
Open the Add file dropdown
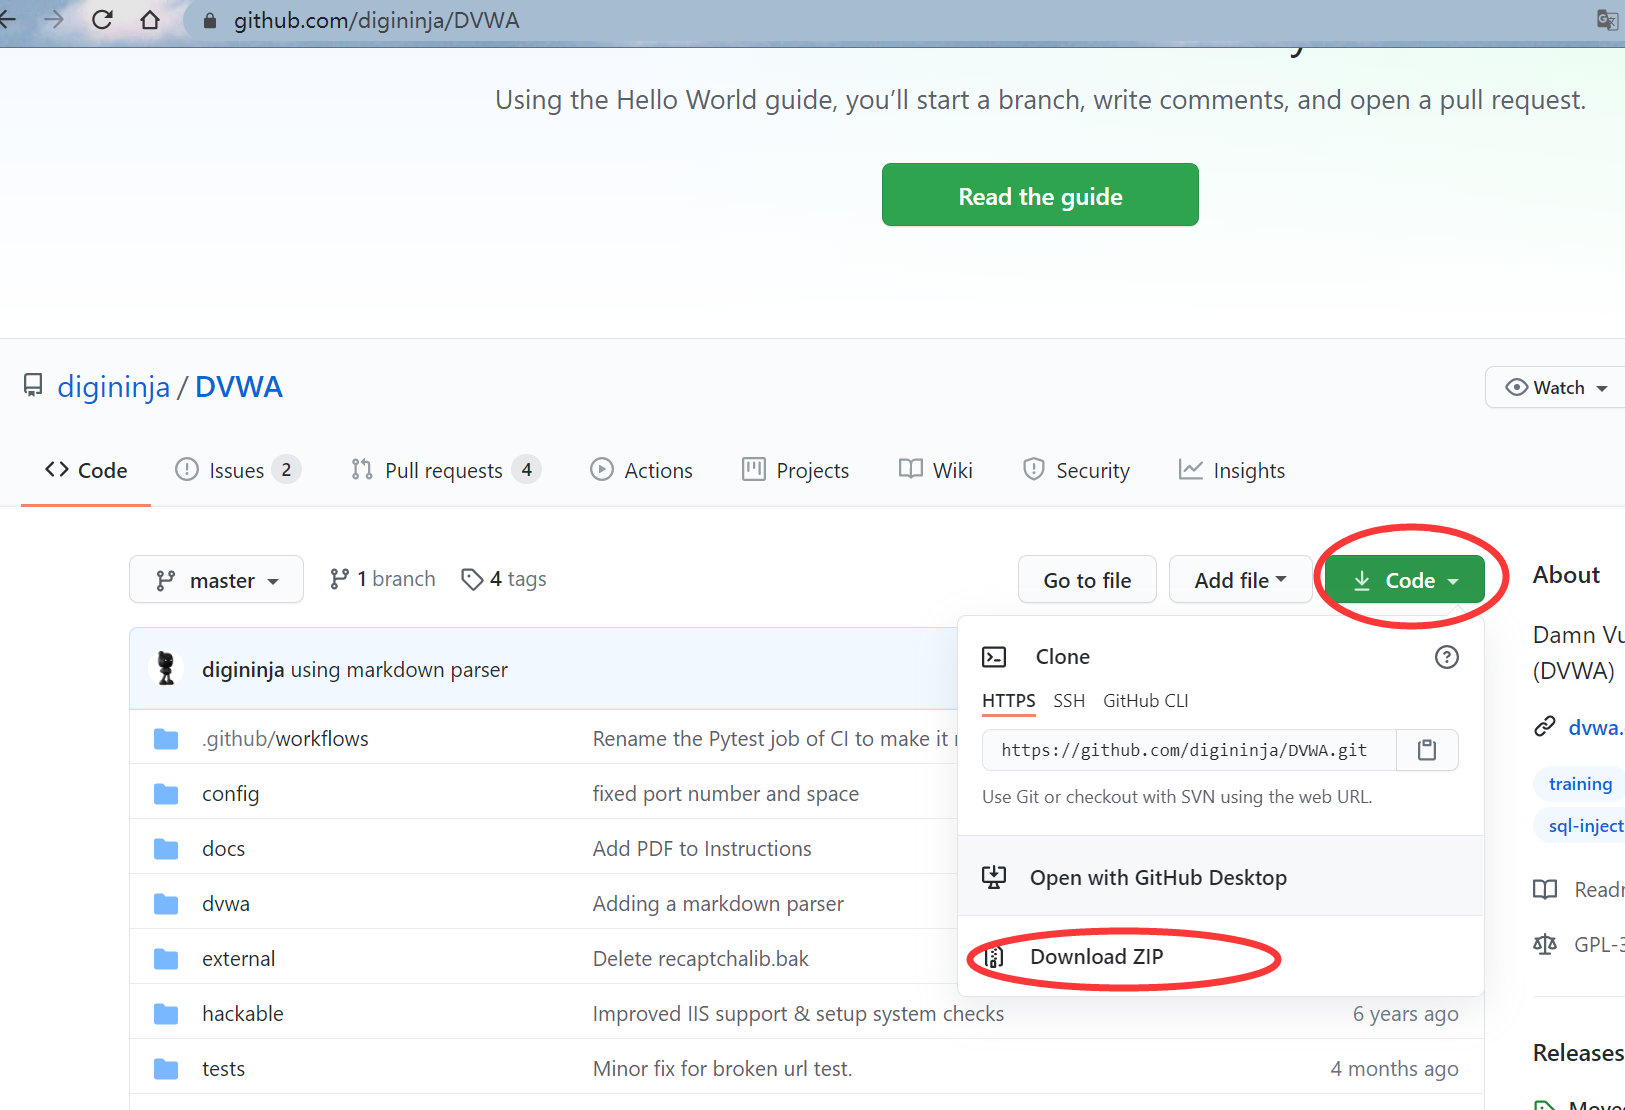[x=1240, y=579]
